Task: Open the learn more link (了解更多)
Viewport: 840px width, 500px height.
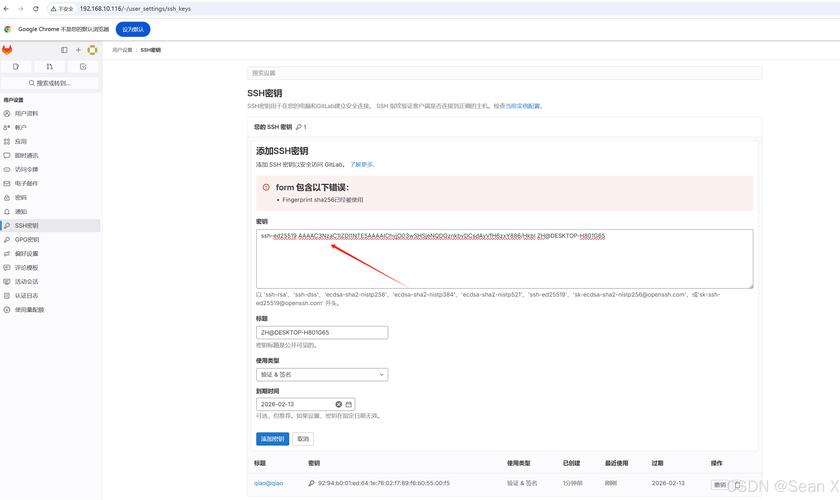Action: point(362,165)
